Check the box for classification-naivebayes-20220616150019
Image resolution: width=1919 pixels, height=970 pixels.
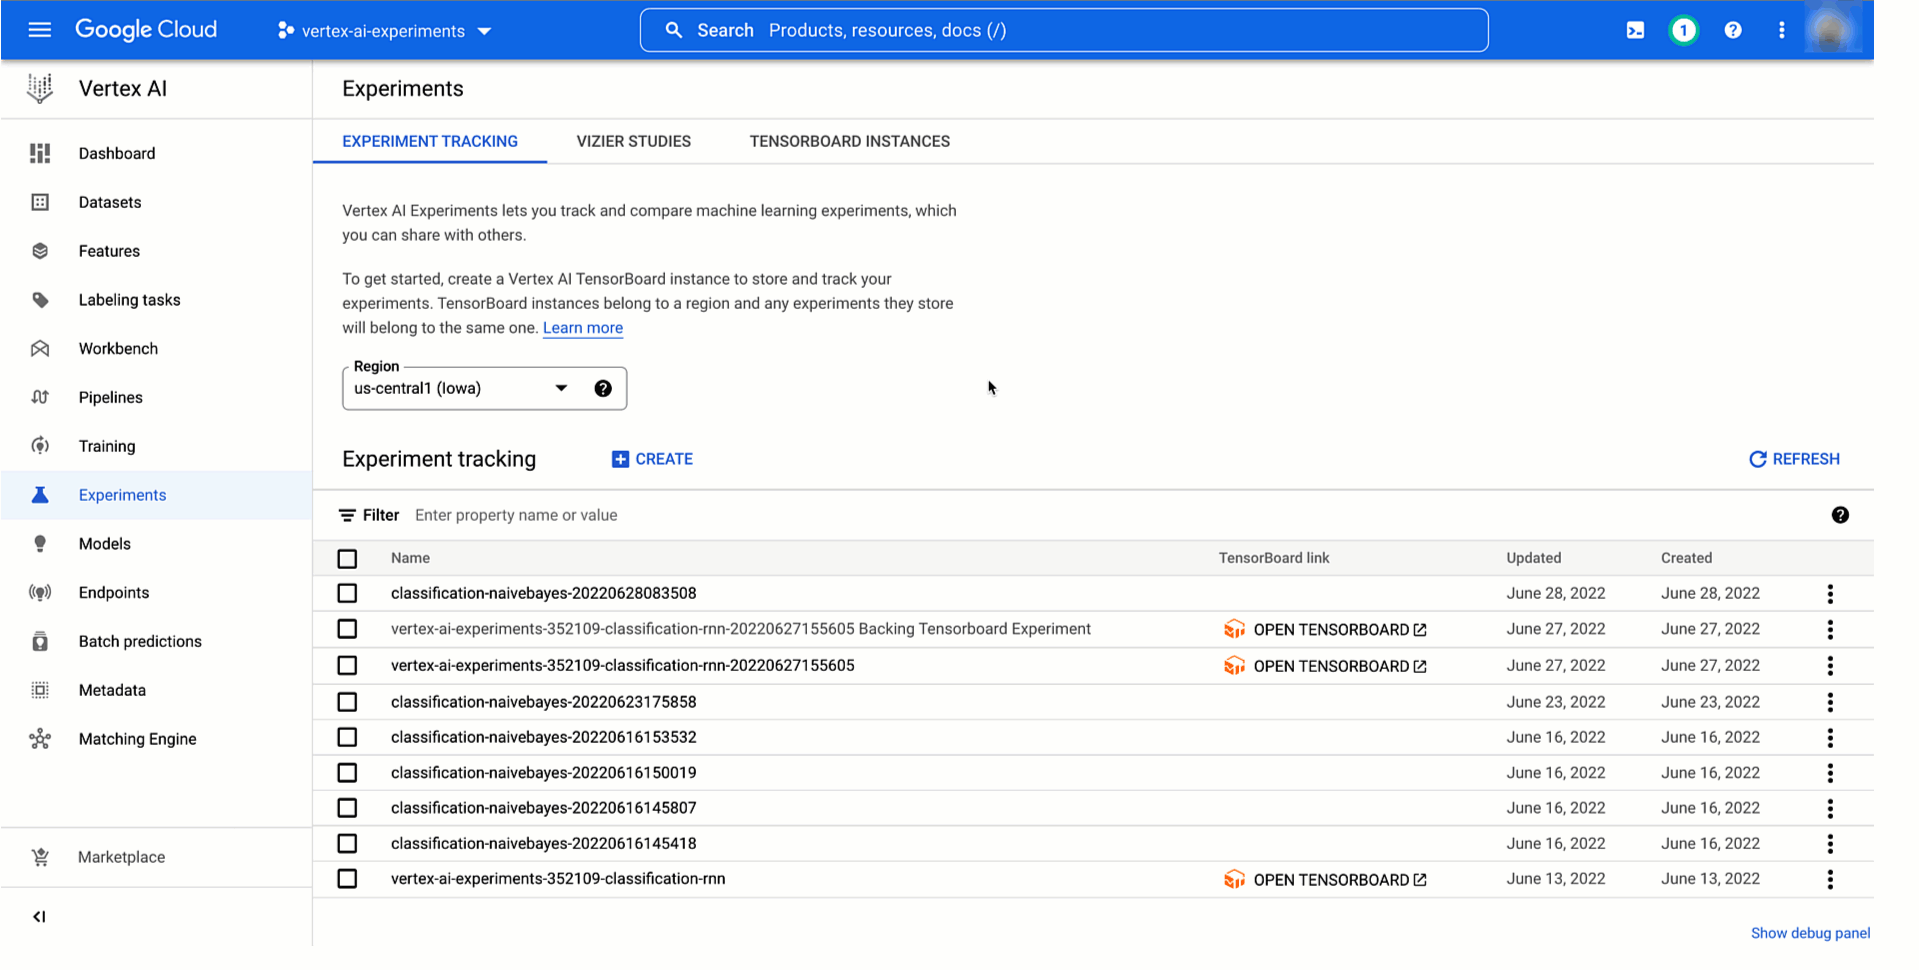pos(347,773)
